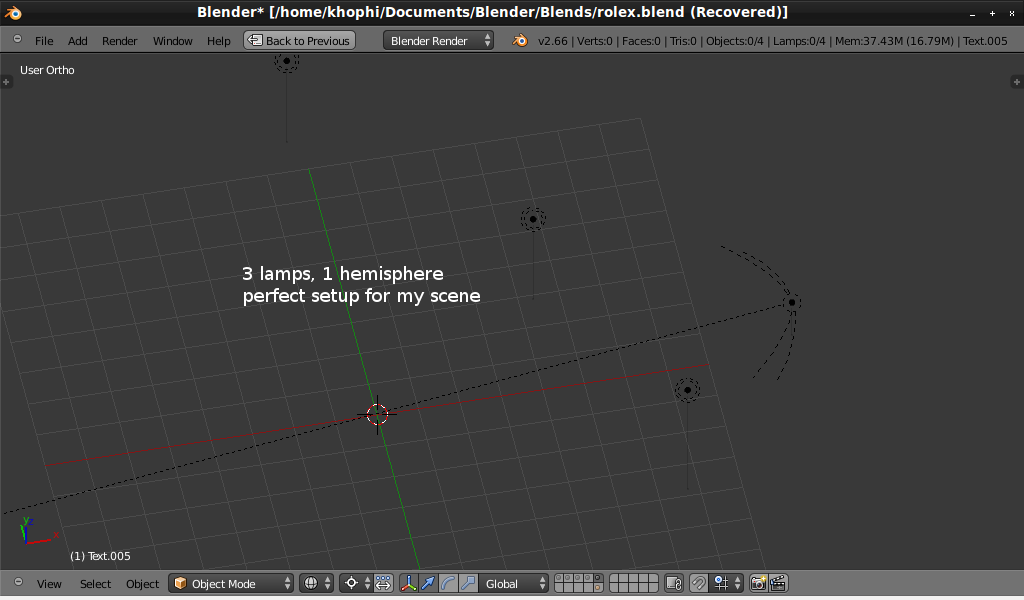Open the File menu
1024x600 pixels.
click(44, 41)
